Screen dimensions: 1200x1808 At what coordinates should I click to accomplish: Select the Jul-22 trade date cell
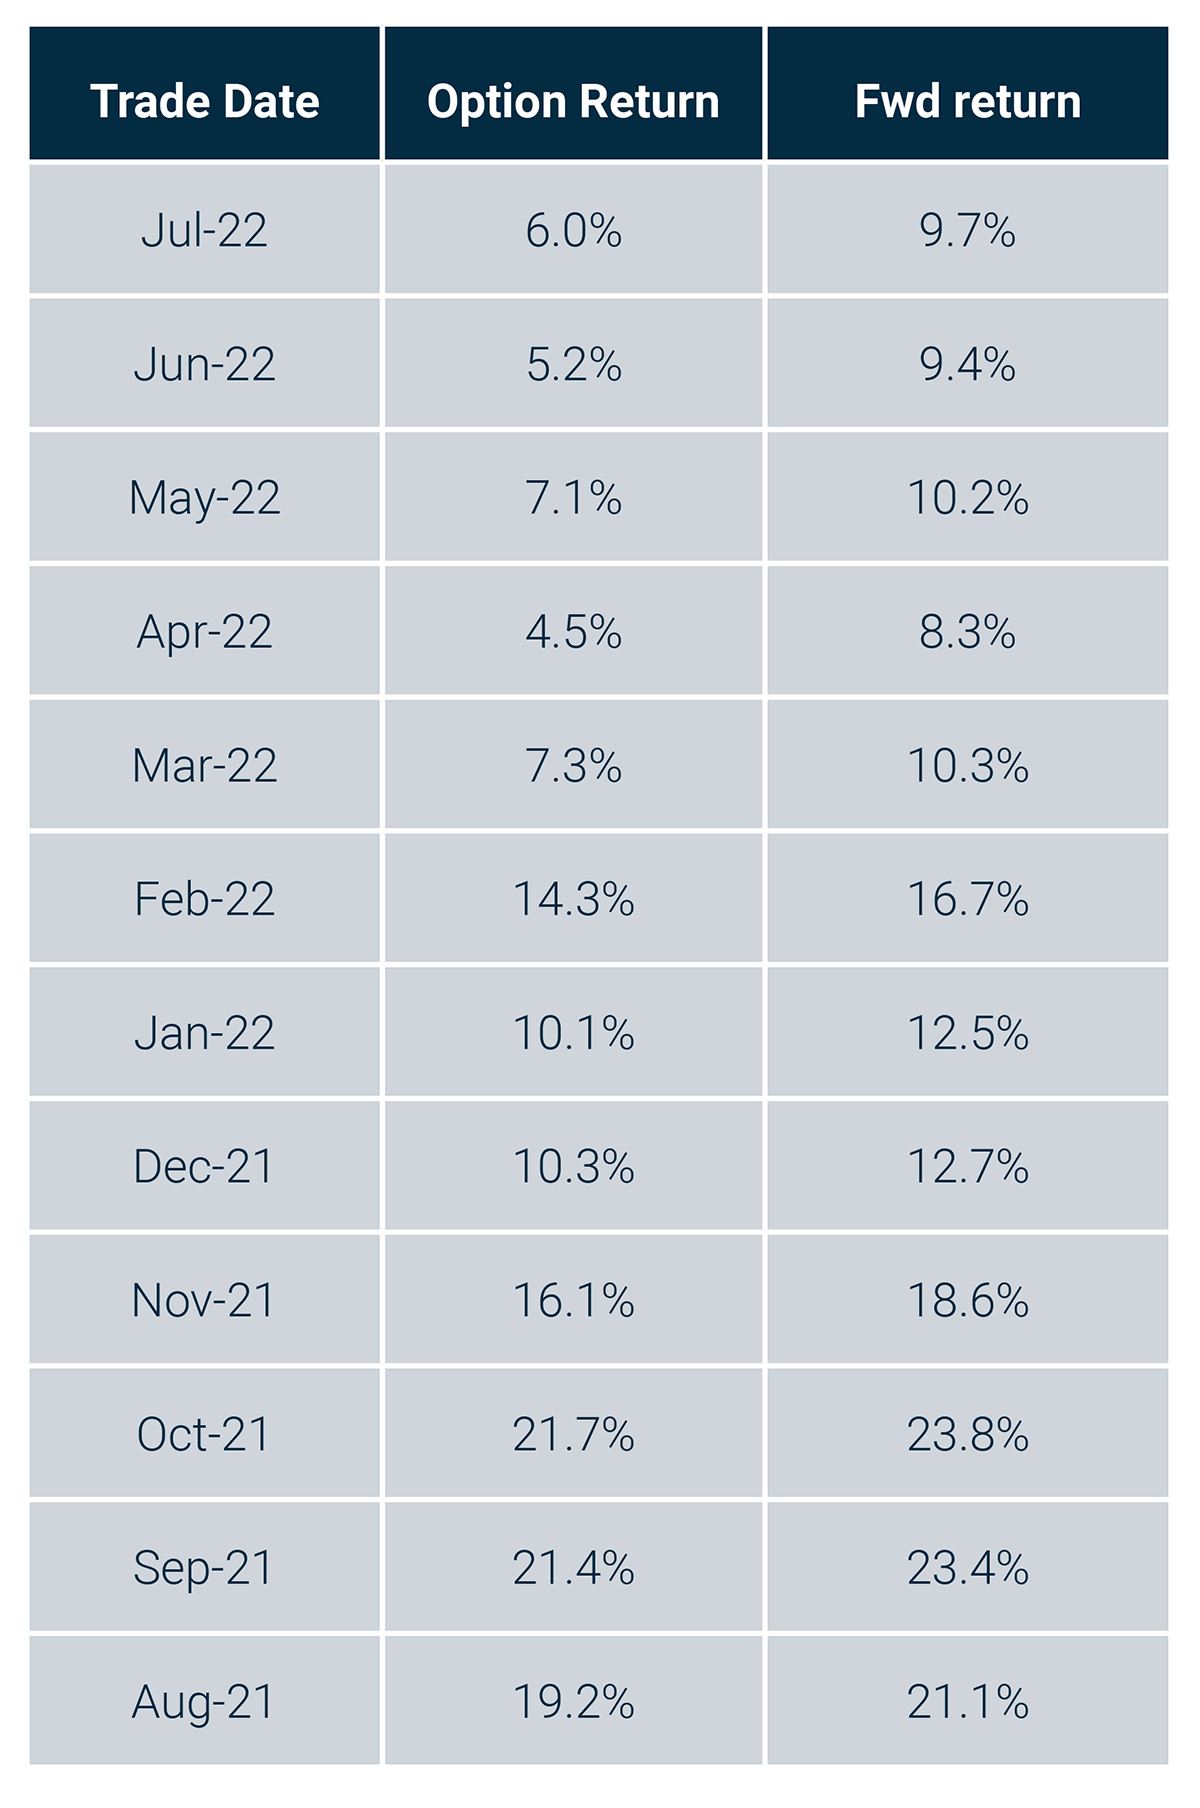(x=204, y=230)
